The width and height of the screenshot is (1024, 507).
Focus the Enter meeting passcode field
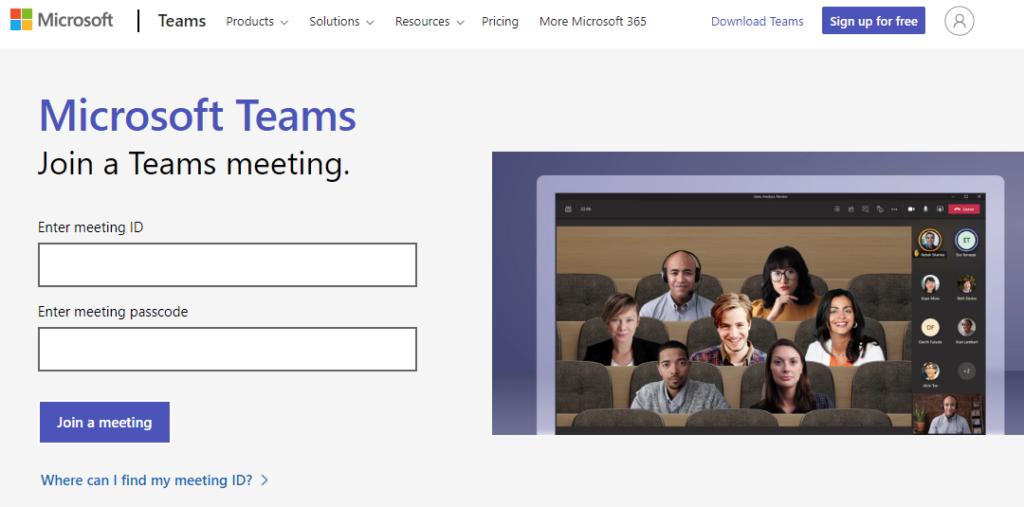[227, 349]
